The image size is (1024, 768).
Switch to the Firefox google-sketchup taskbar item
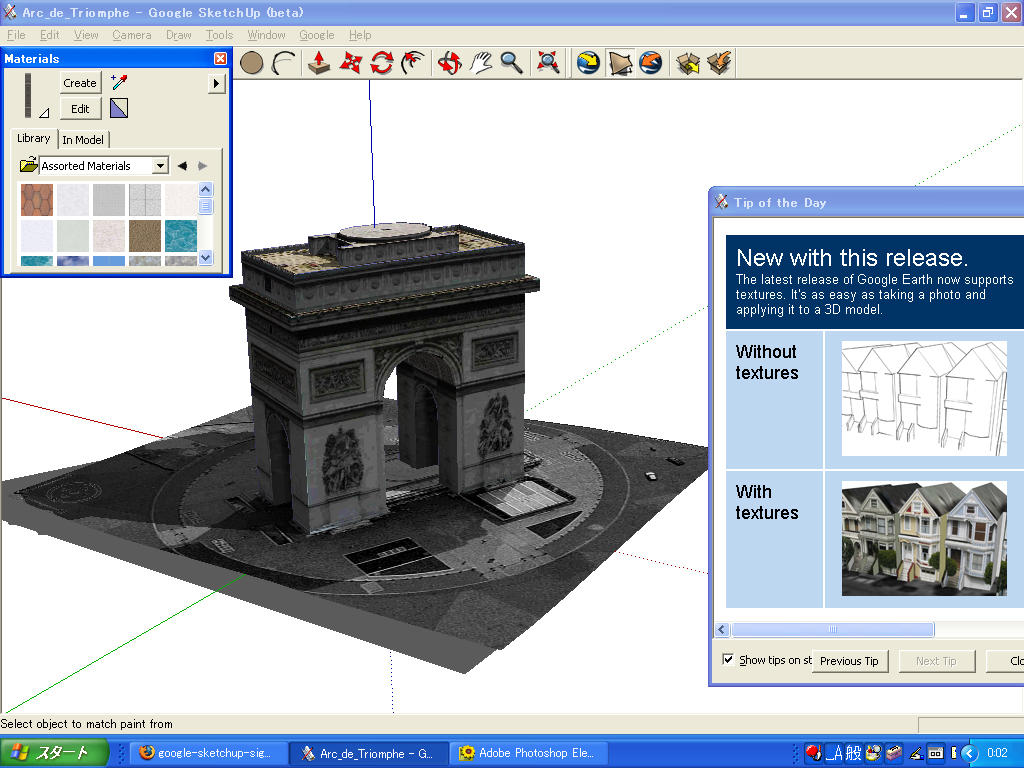pos(209,753)
